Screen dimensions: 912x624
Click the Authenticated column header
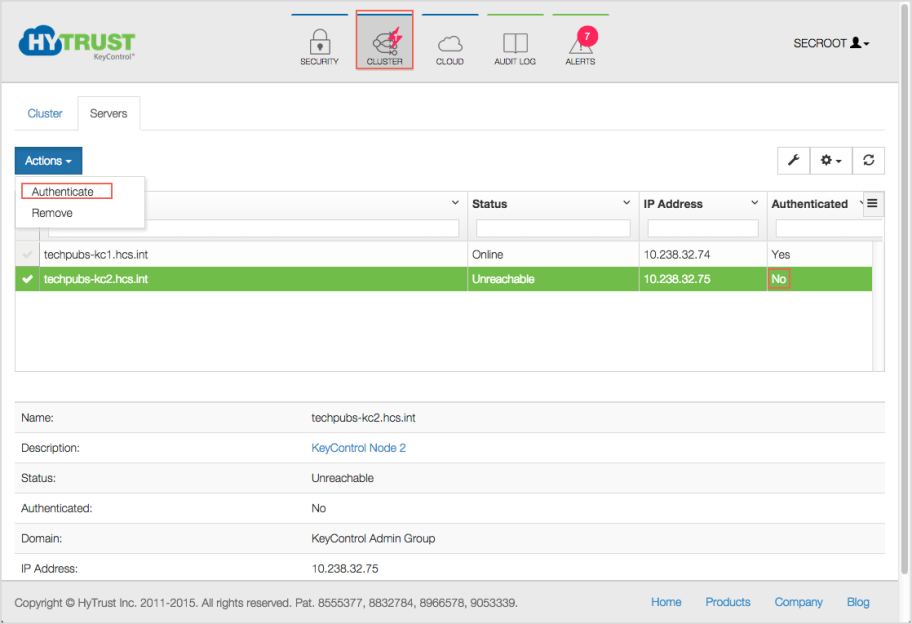810,204
